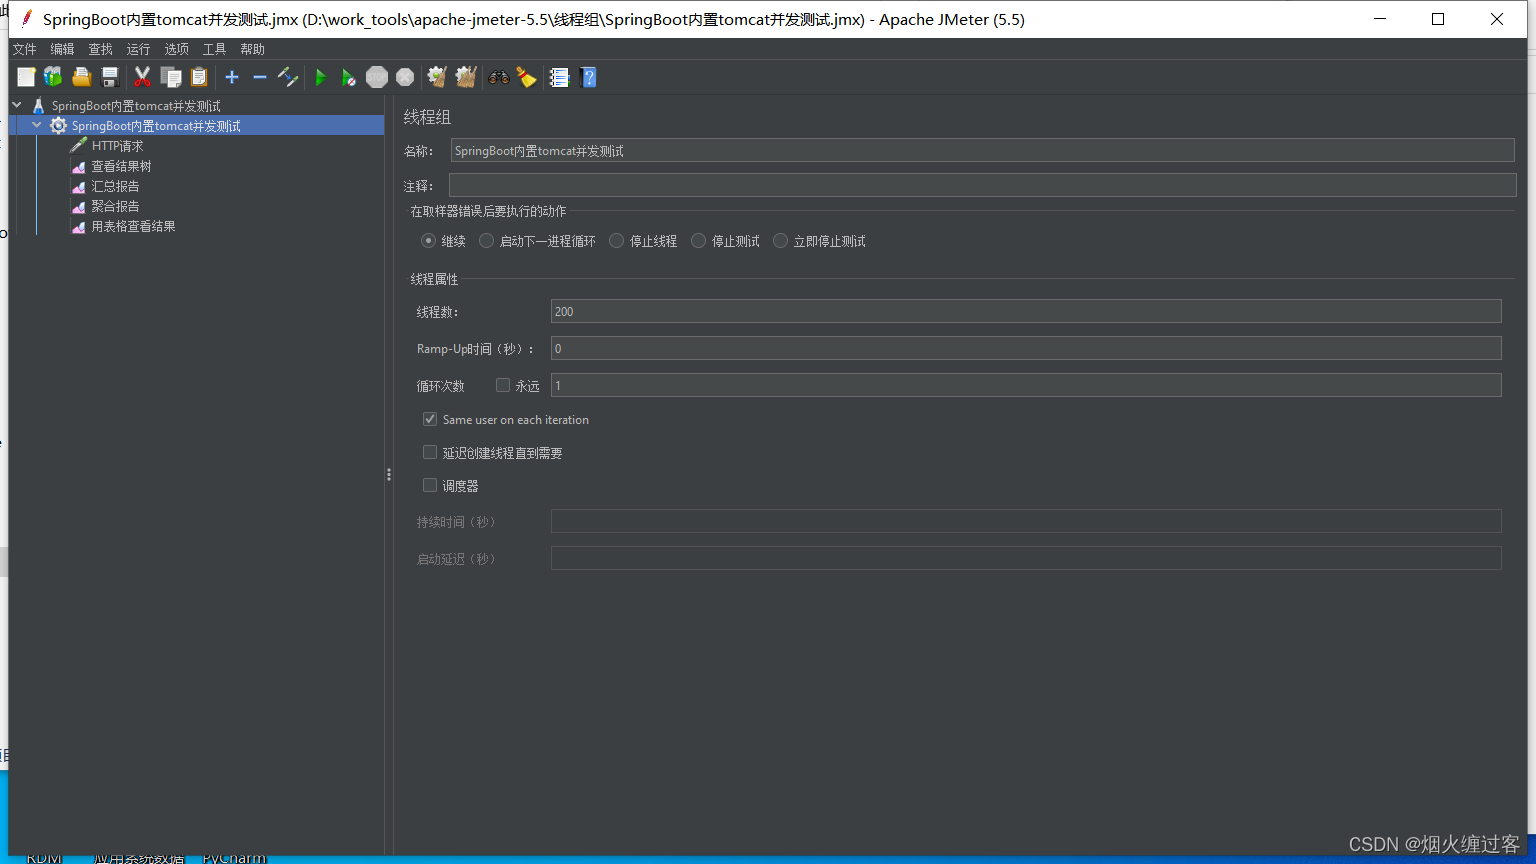Clear current results with single broom-gear icon
The width and height of the screenshot is (1536, 864).
437,77
